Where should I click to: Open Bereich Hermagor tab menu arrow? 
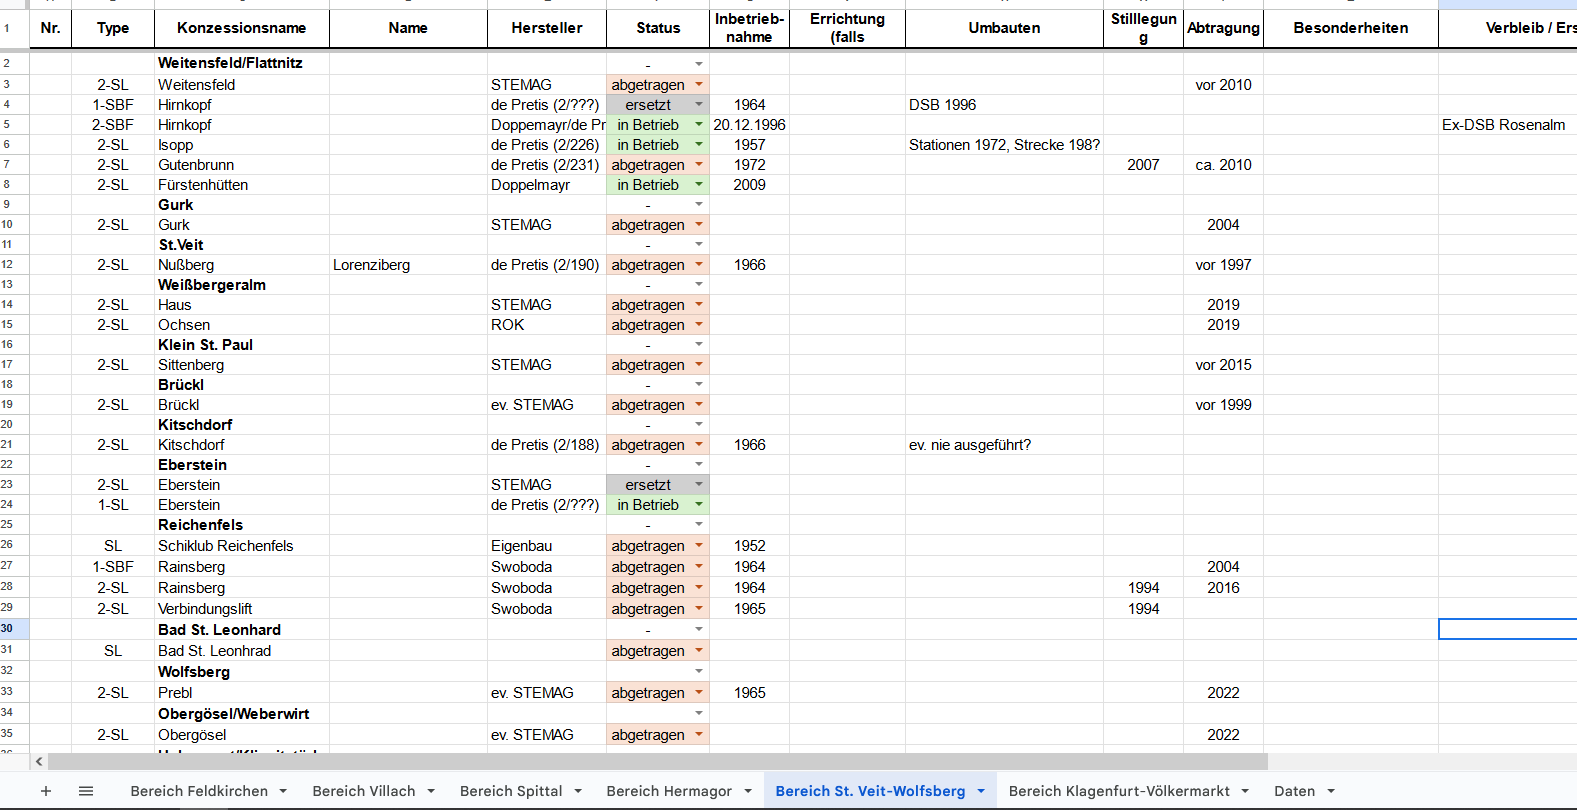[748, 791]
